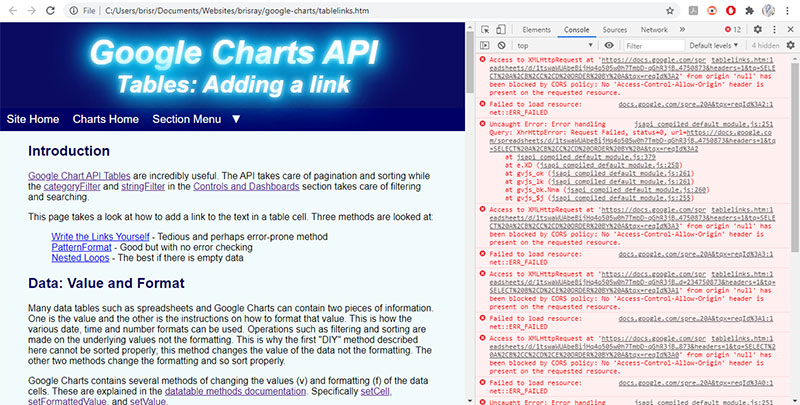The width and height of the screenshot is (800, 405).
Task: Open the setCell link
Action: 375,391
